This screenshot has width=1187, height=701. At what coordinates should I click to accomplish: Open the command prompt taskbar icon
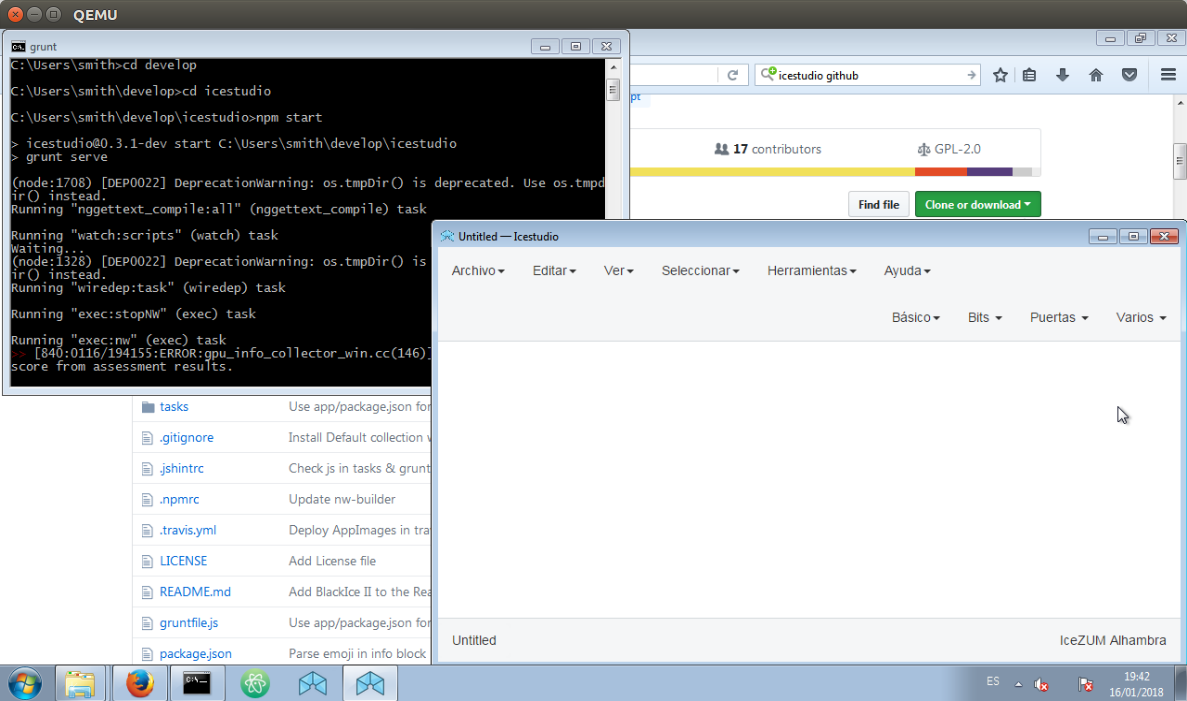[x=197, y=683]
